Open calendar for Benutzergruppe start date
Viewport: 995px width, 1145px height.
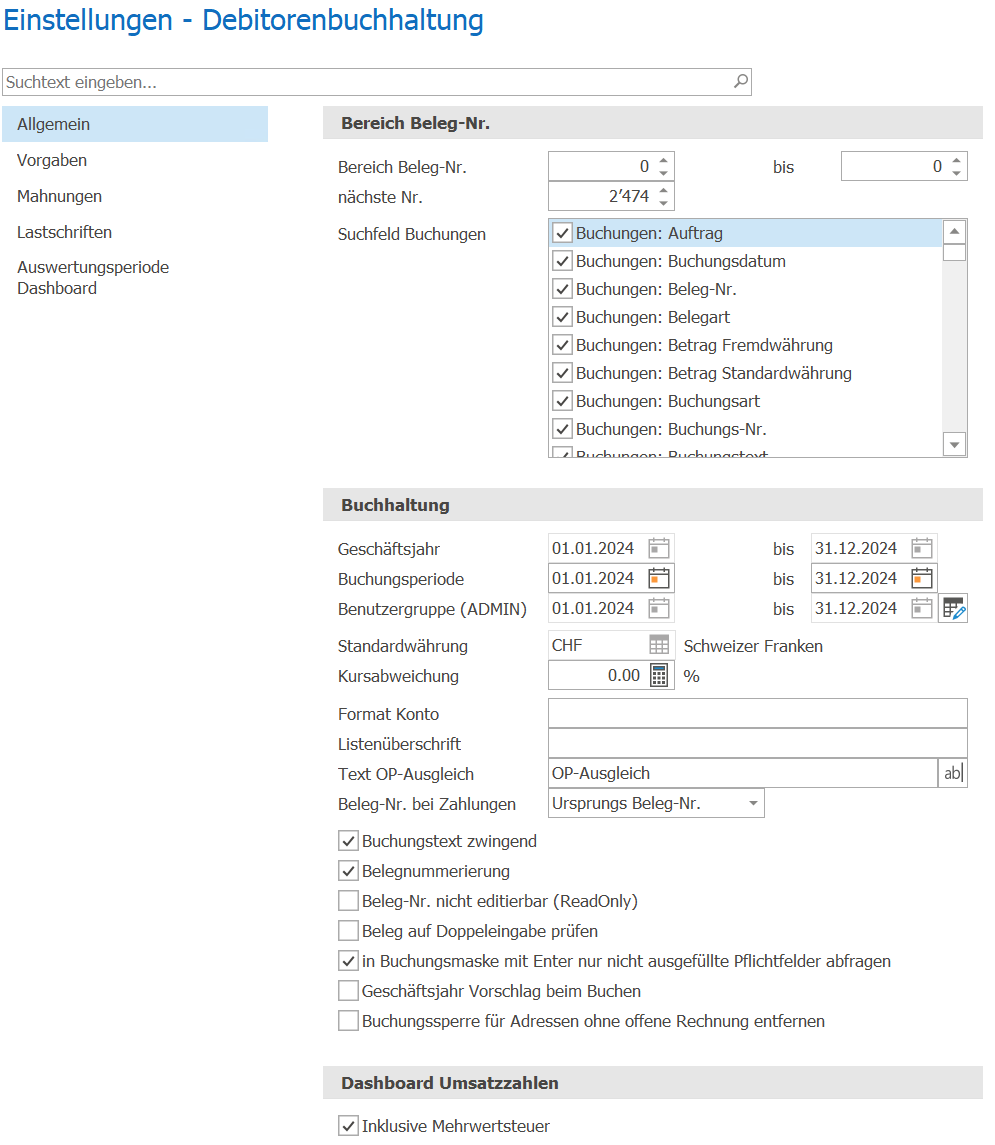click(658, 608)
